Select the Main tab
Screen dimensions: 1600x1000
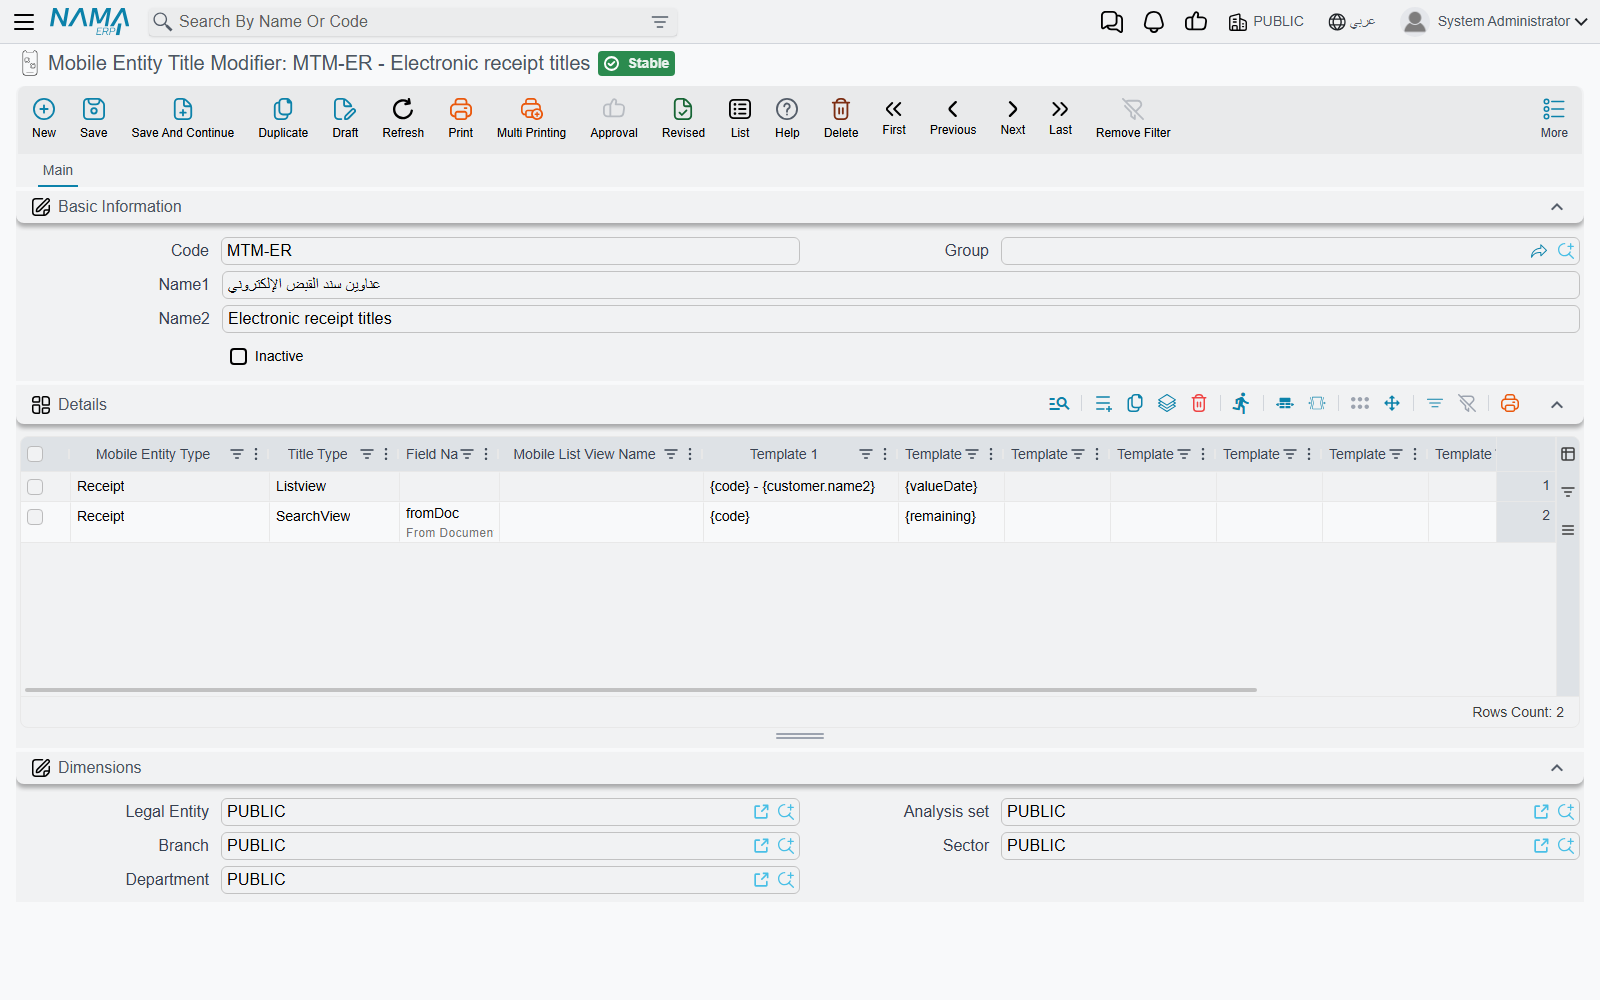point(58,171)
